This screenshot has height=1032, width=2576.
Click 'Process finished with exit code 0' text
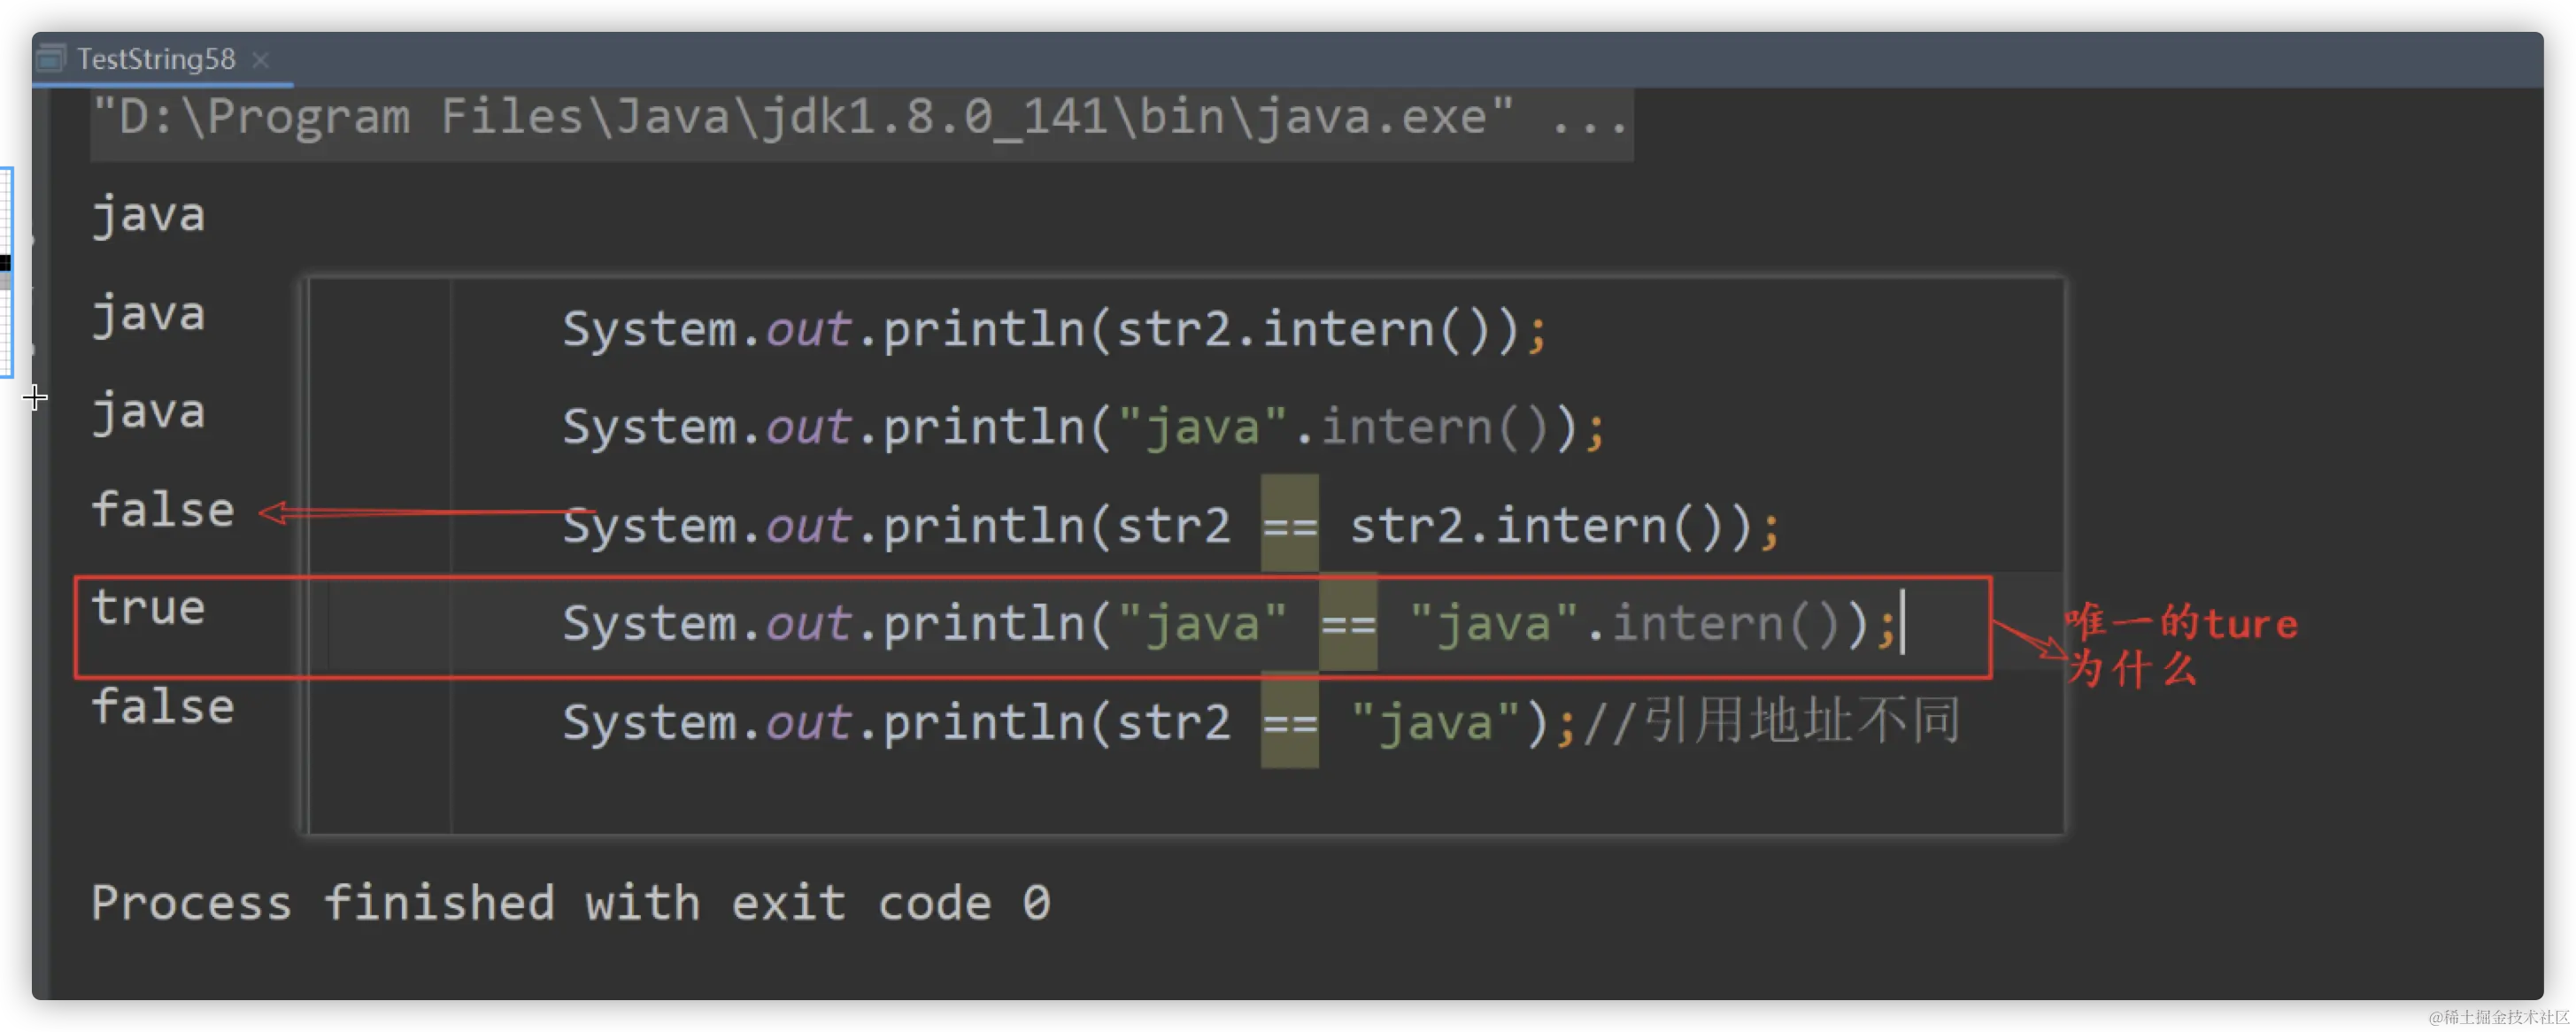click(570, 903)
